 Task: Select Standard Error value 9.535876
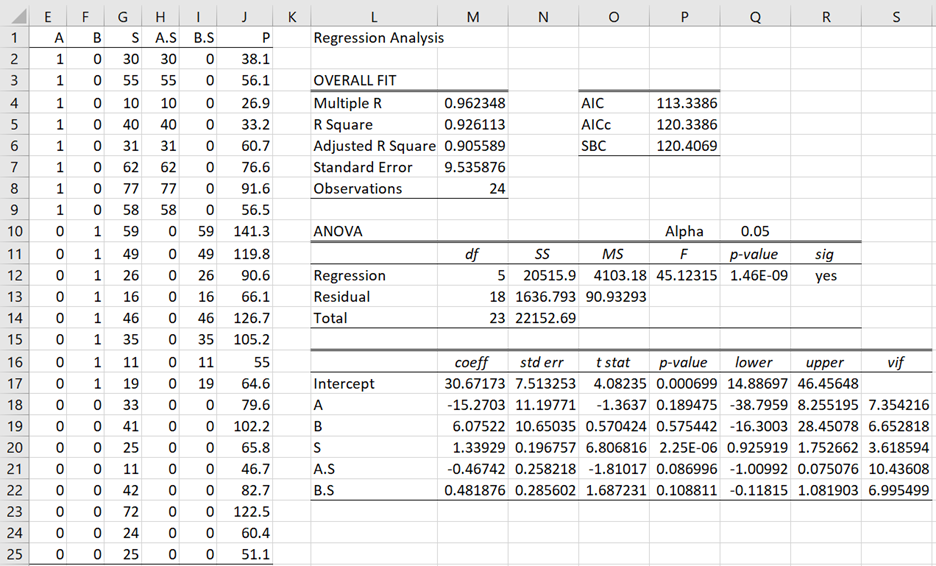(475, 167)
